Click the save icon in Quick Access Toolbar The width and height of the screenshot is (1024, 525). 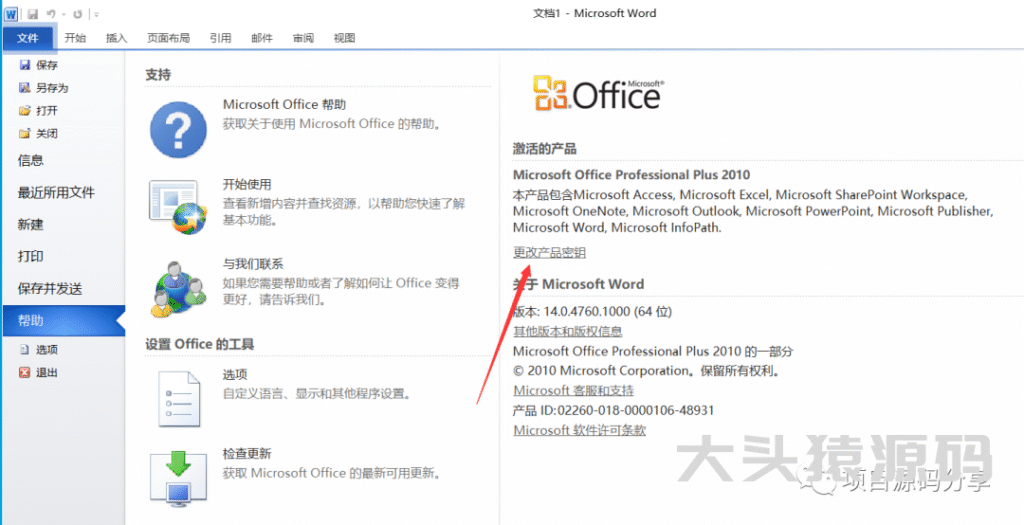click(x=33, y=13)
